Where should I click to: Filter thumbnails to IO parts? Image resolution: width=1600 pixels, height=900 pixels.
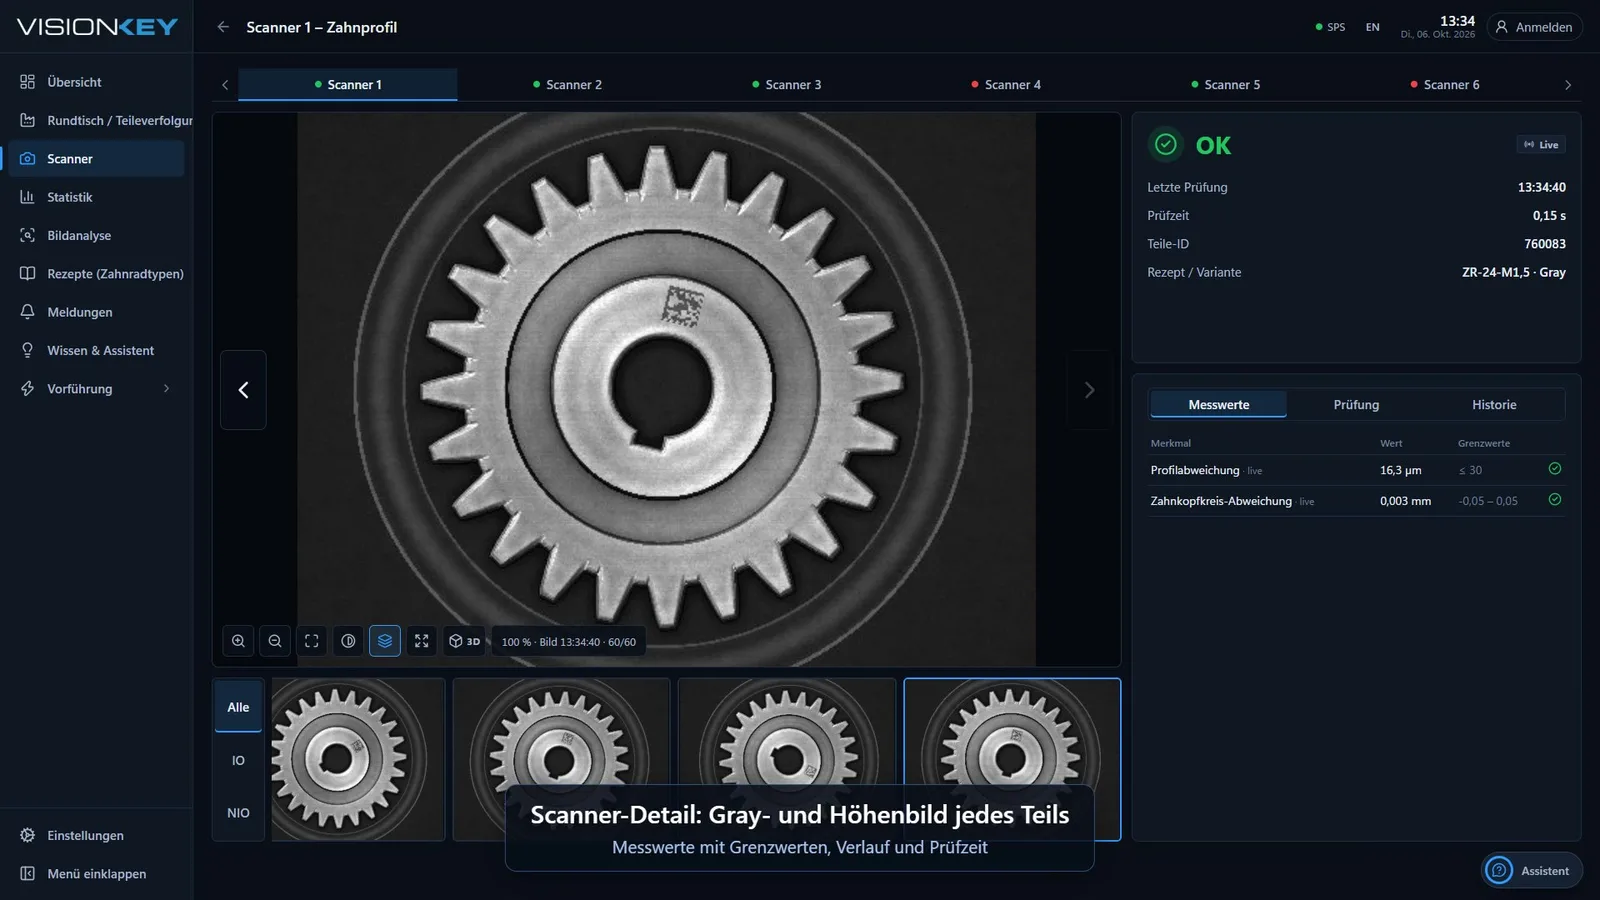(238, 760)
